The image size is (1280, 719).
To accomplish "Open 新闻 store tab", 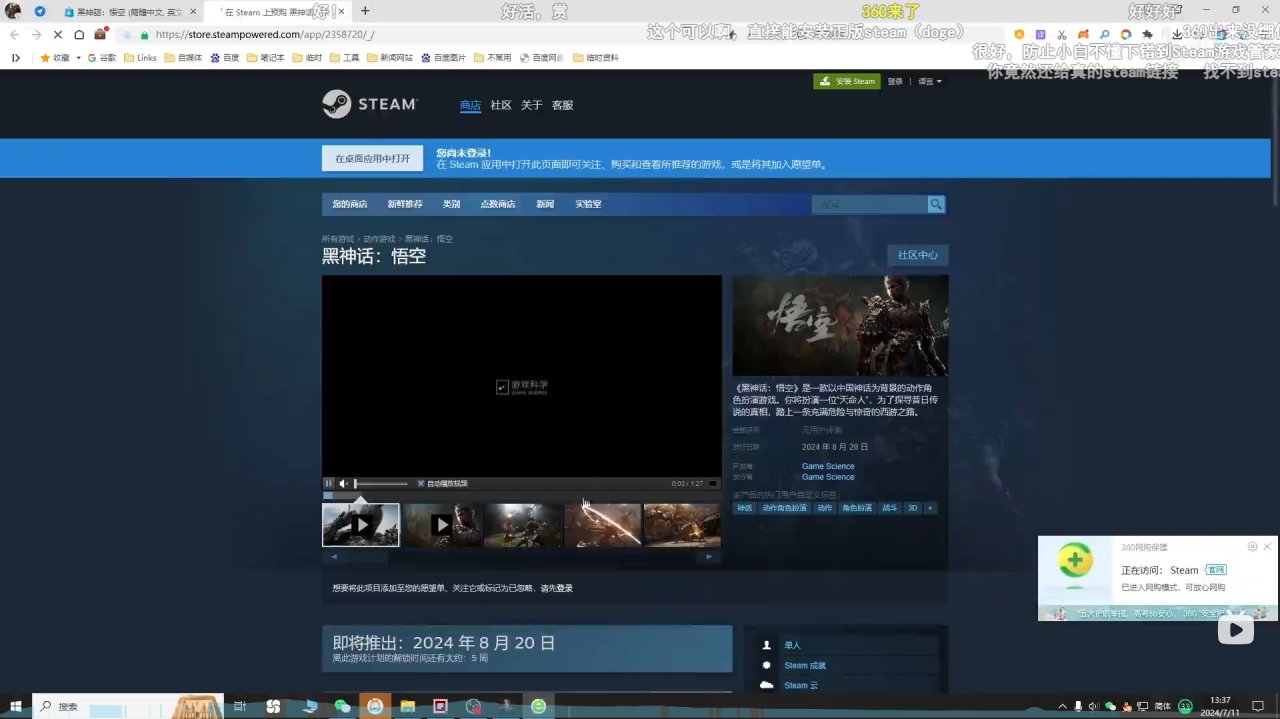I will click(545, 204).
